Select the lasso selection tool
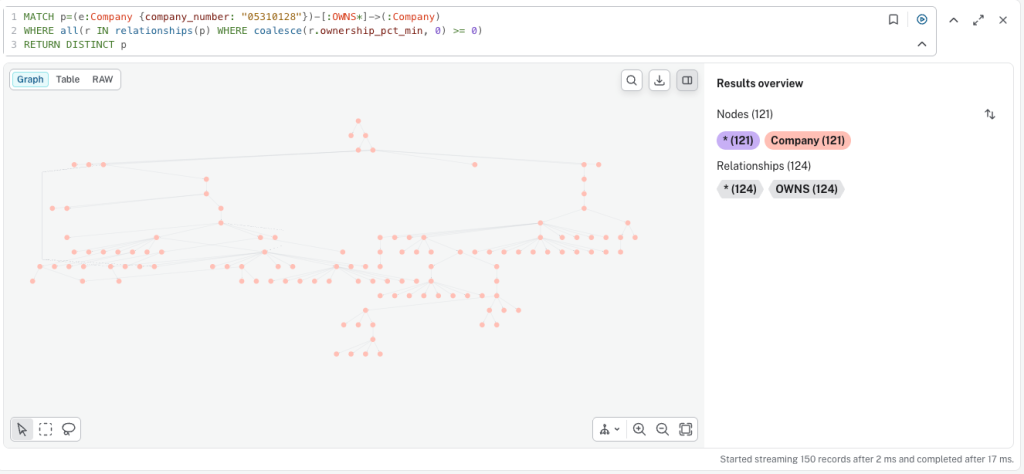Screen dimensions: 1024x474 coord(69,429)
